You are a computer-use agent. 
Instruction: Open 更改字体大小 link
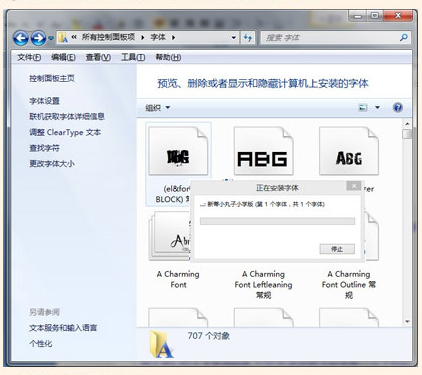click(52, 163)
